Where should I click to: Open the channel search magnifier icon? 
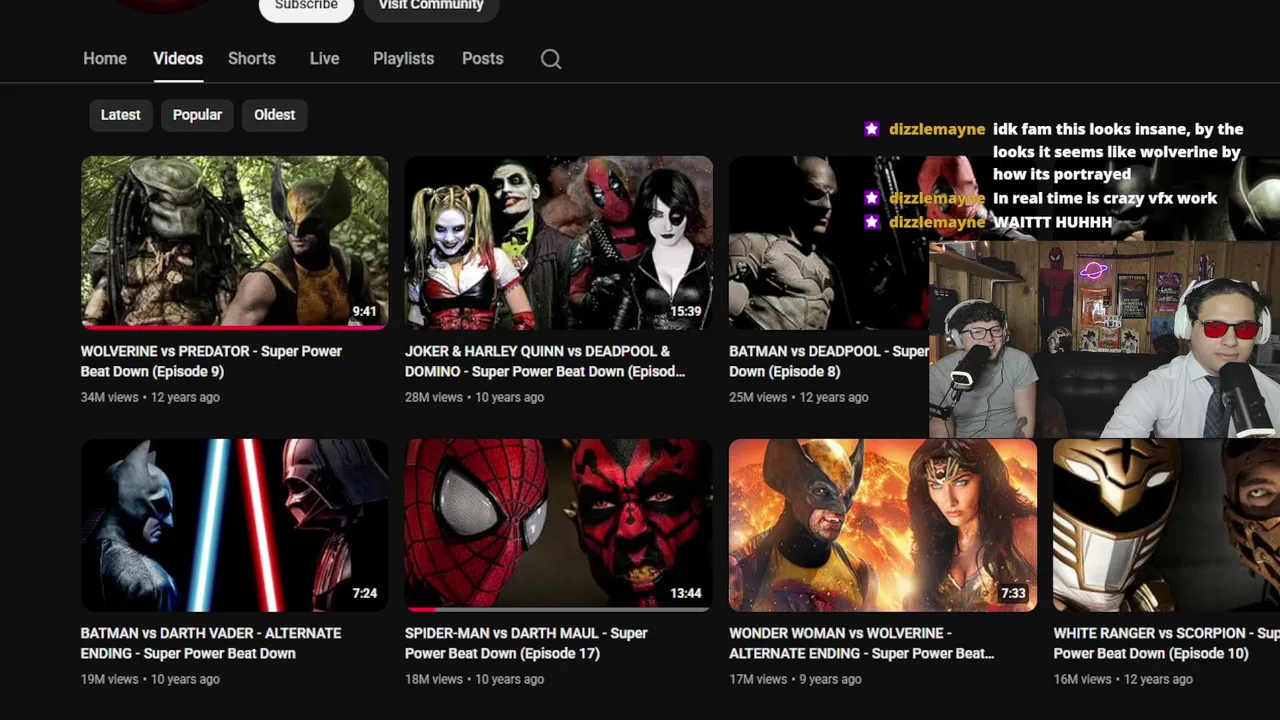point(551,59)
